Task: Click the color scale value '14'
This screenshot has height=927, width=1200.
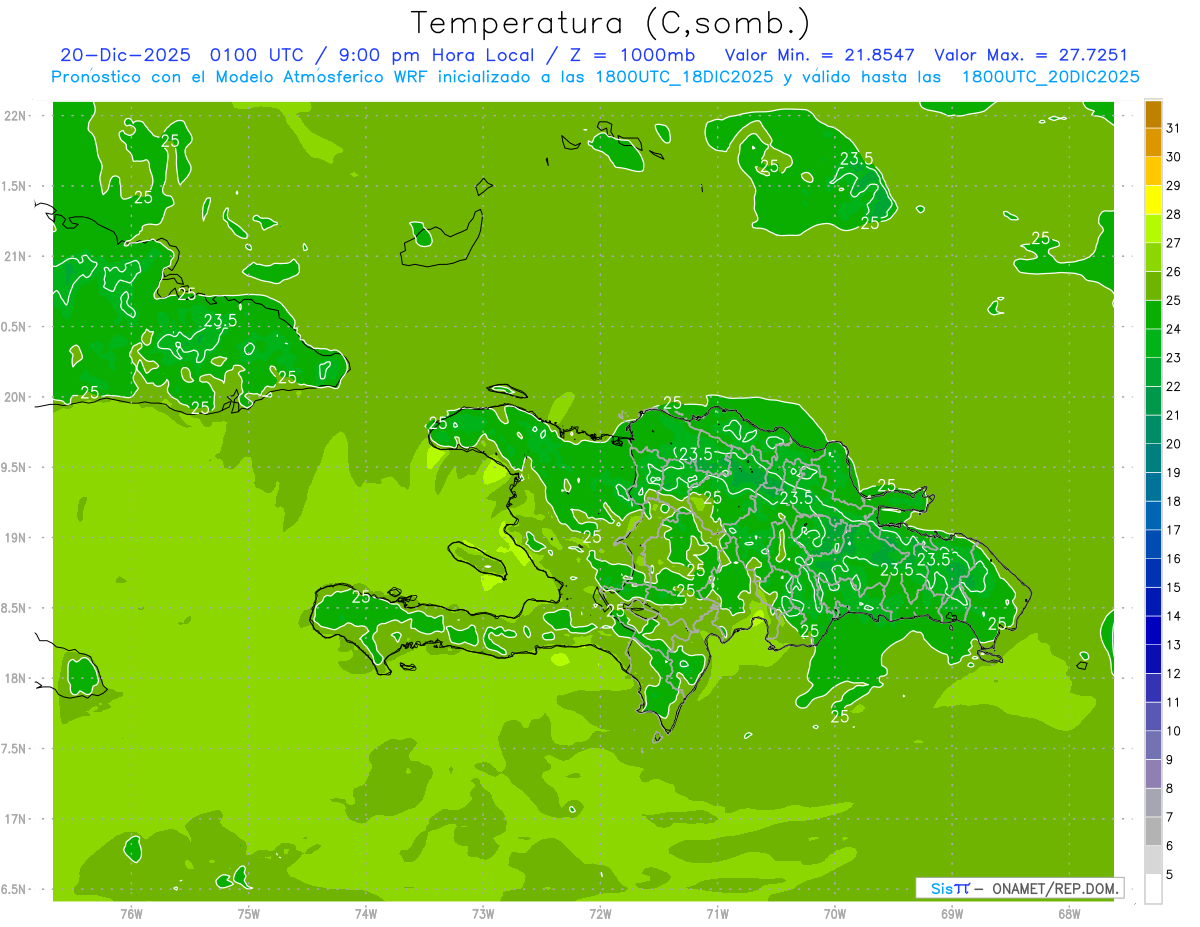Action: [x=1174, y=616]
